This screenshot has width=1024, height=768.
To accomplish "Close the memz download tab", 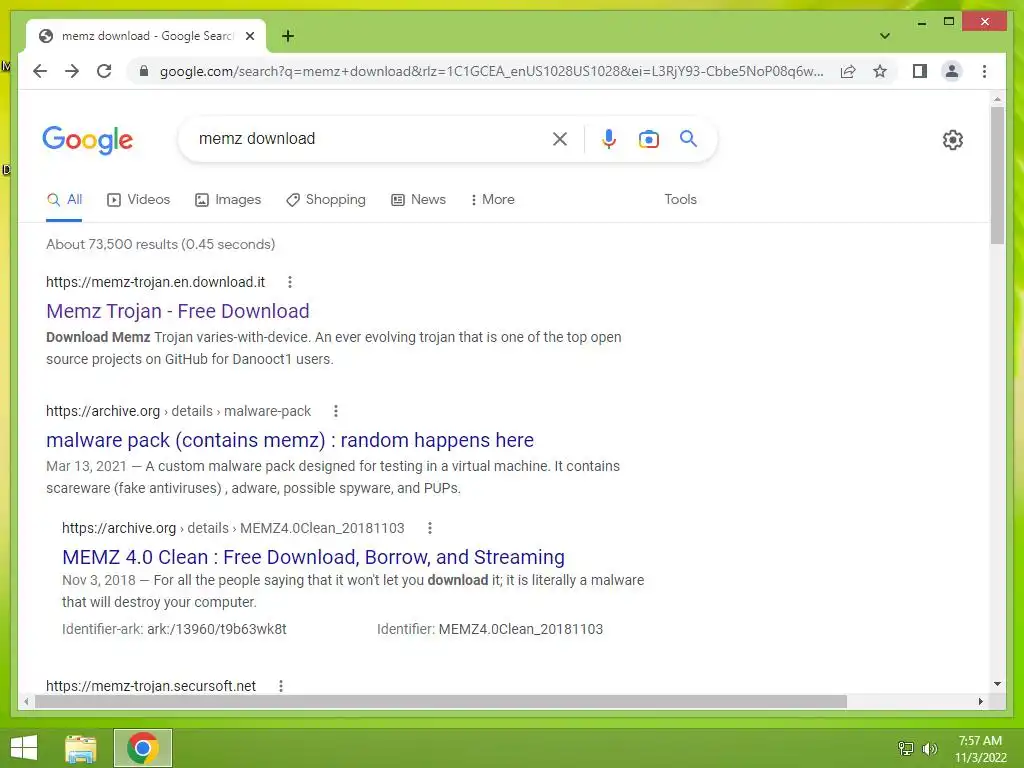I will pos(249,36).
